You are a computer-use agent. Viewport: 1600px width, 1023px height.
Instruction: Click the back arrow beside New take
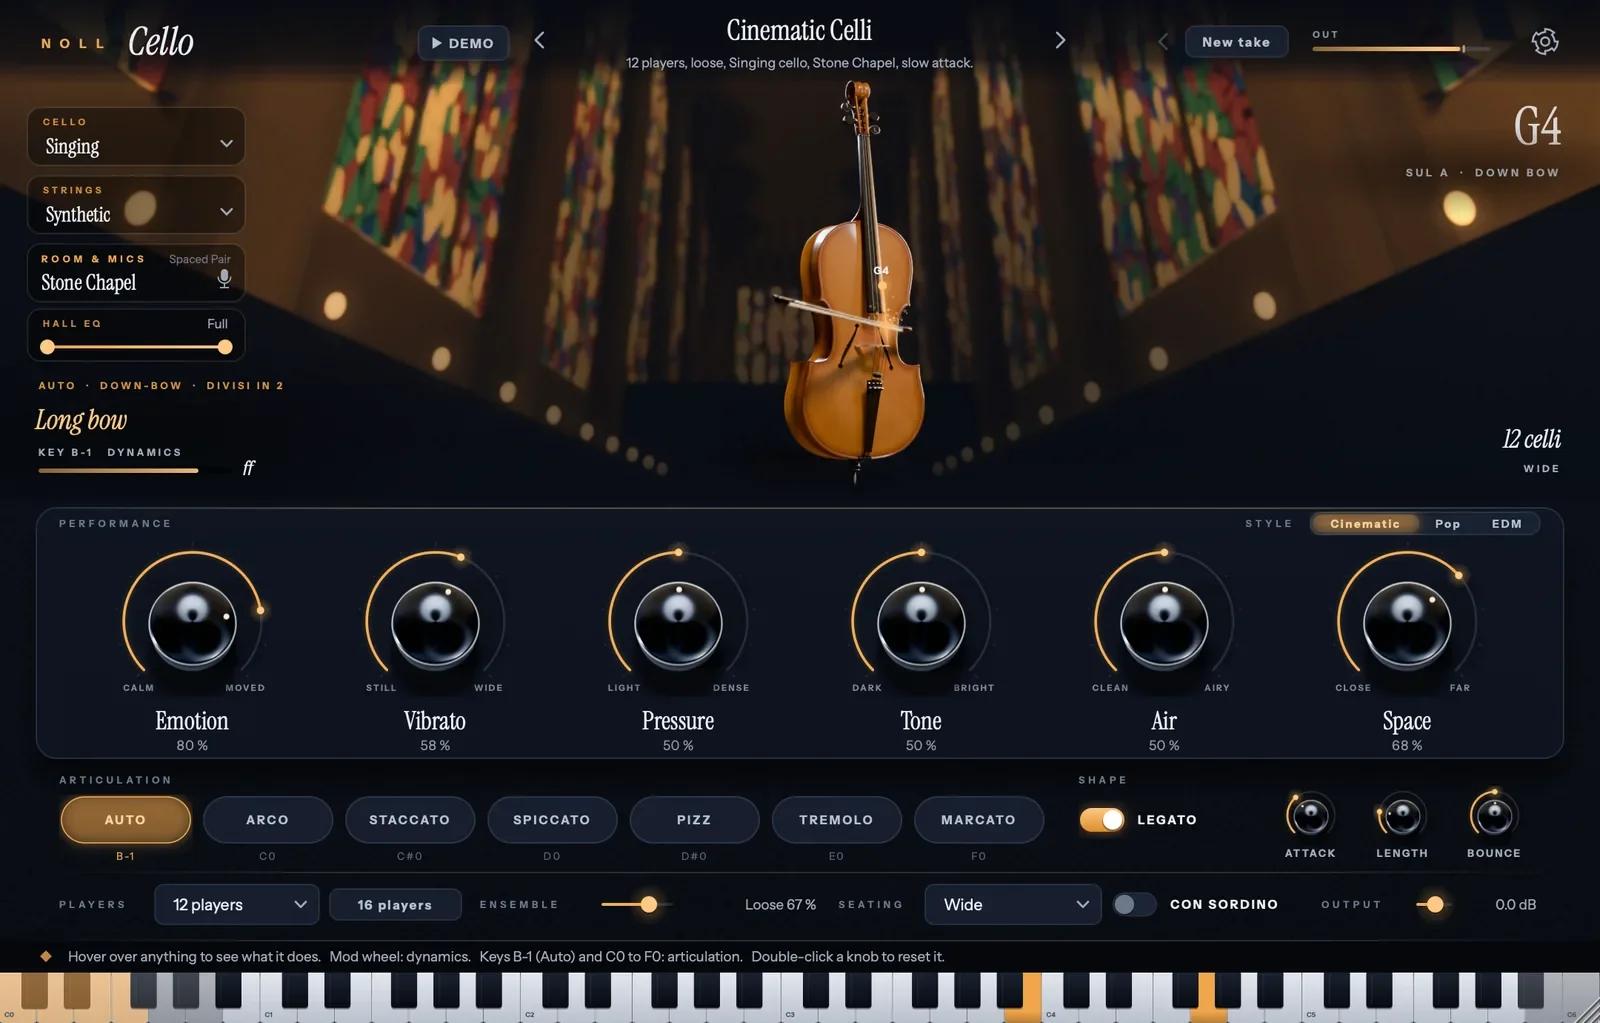pyautogui.click(x=1163, y=42)
